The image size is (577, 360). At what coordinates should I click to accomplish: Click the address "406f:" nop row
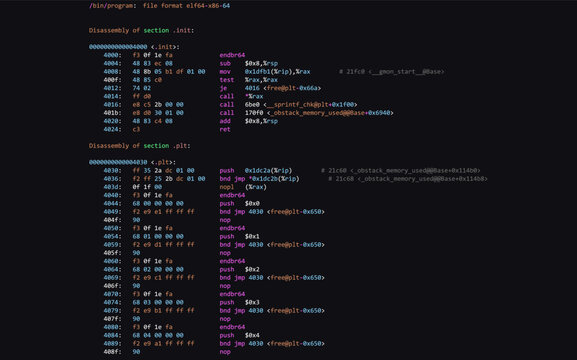pos(113,286)
